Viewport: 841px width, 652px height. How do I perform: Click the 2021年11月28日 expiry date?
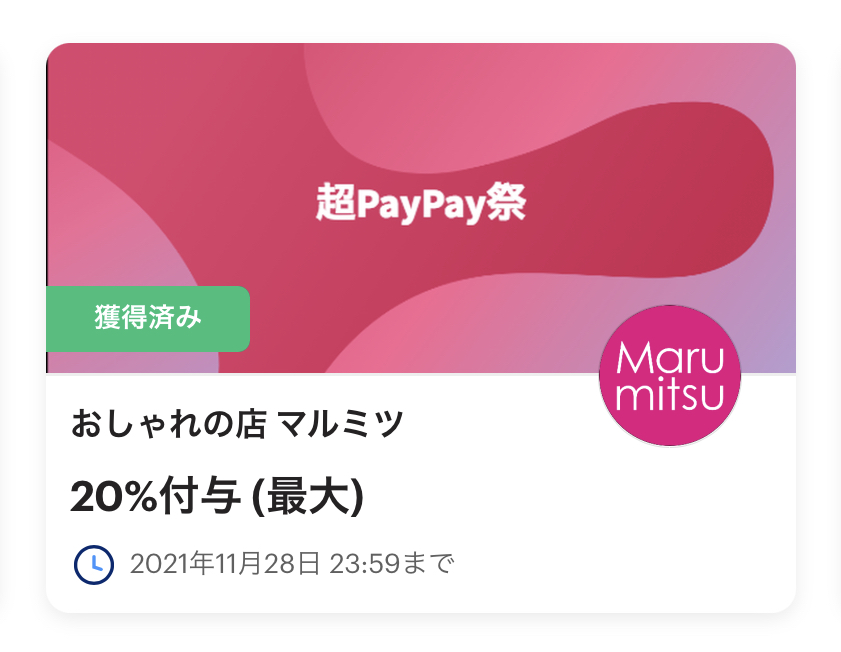(x=225, y=564)
